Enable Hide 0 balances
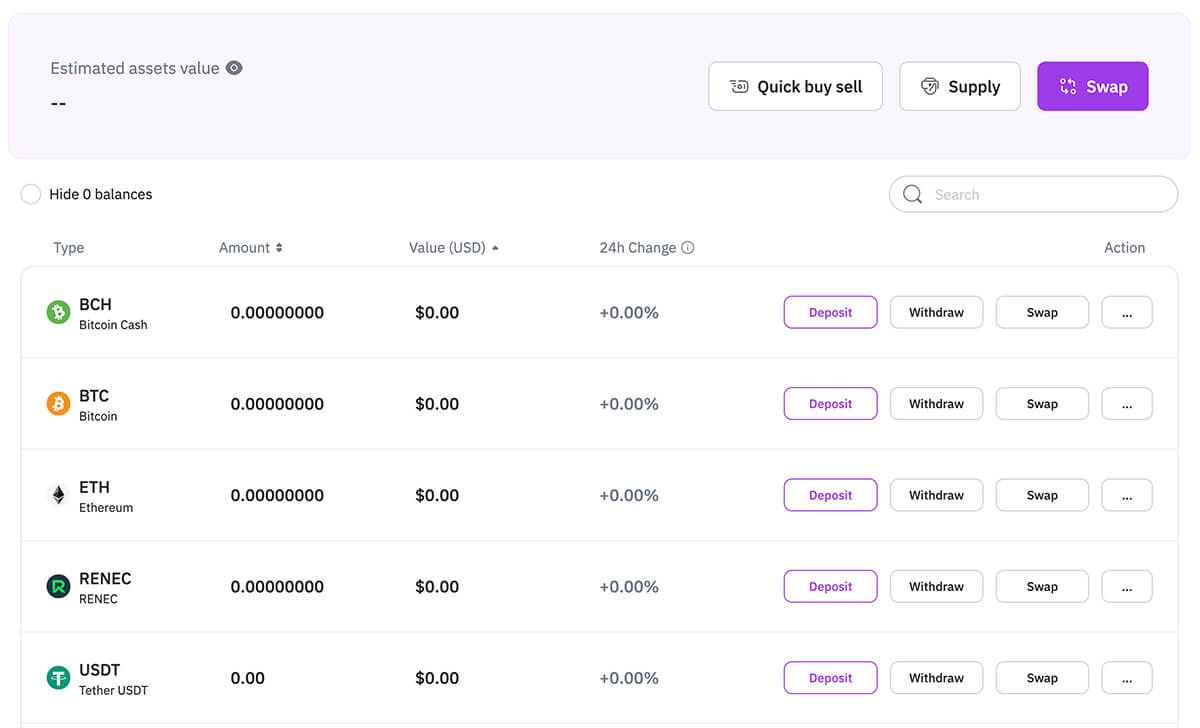The image size is (1200, 728). coord(30,194)
